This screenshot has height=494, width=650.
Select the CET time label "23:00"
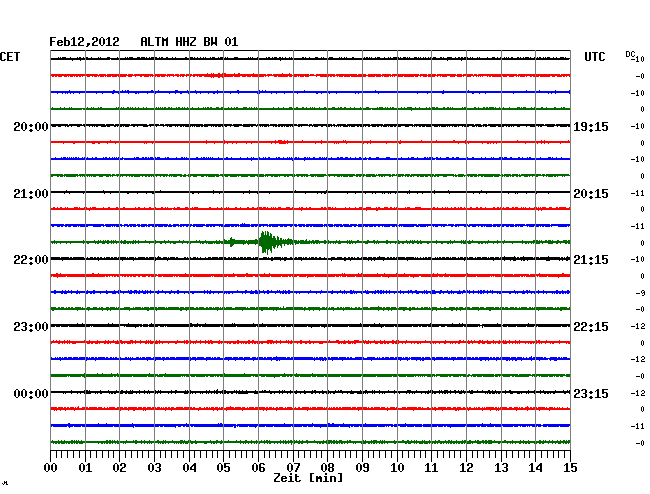[31, 327]
